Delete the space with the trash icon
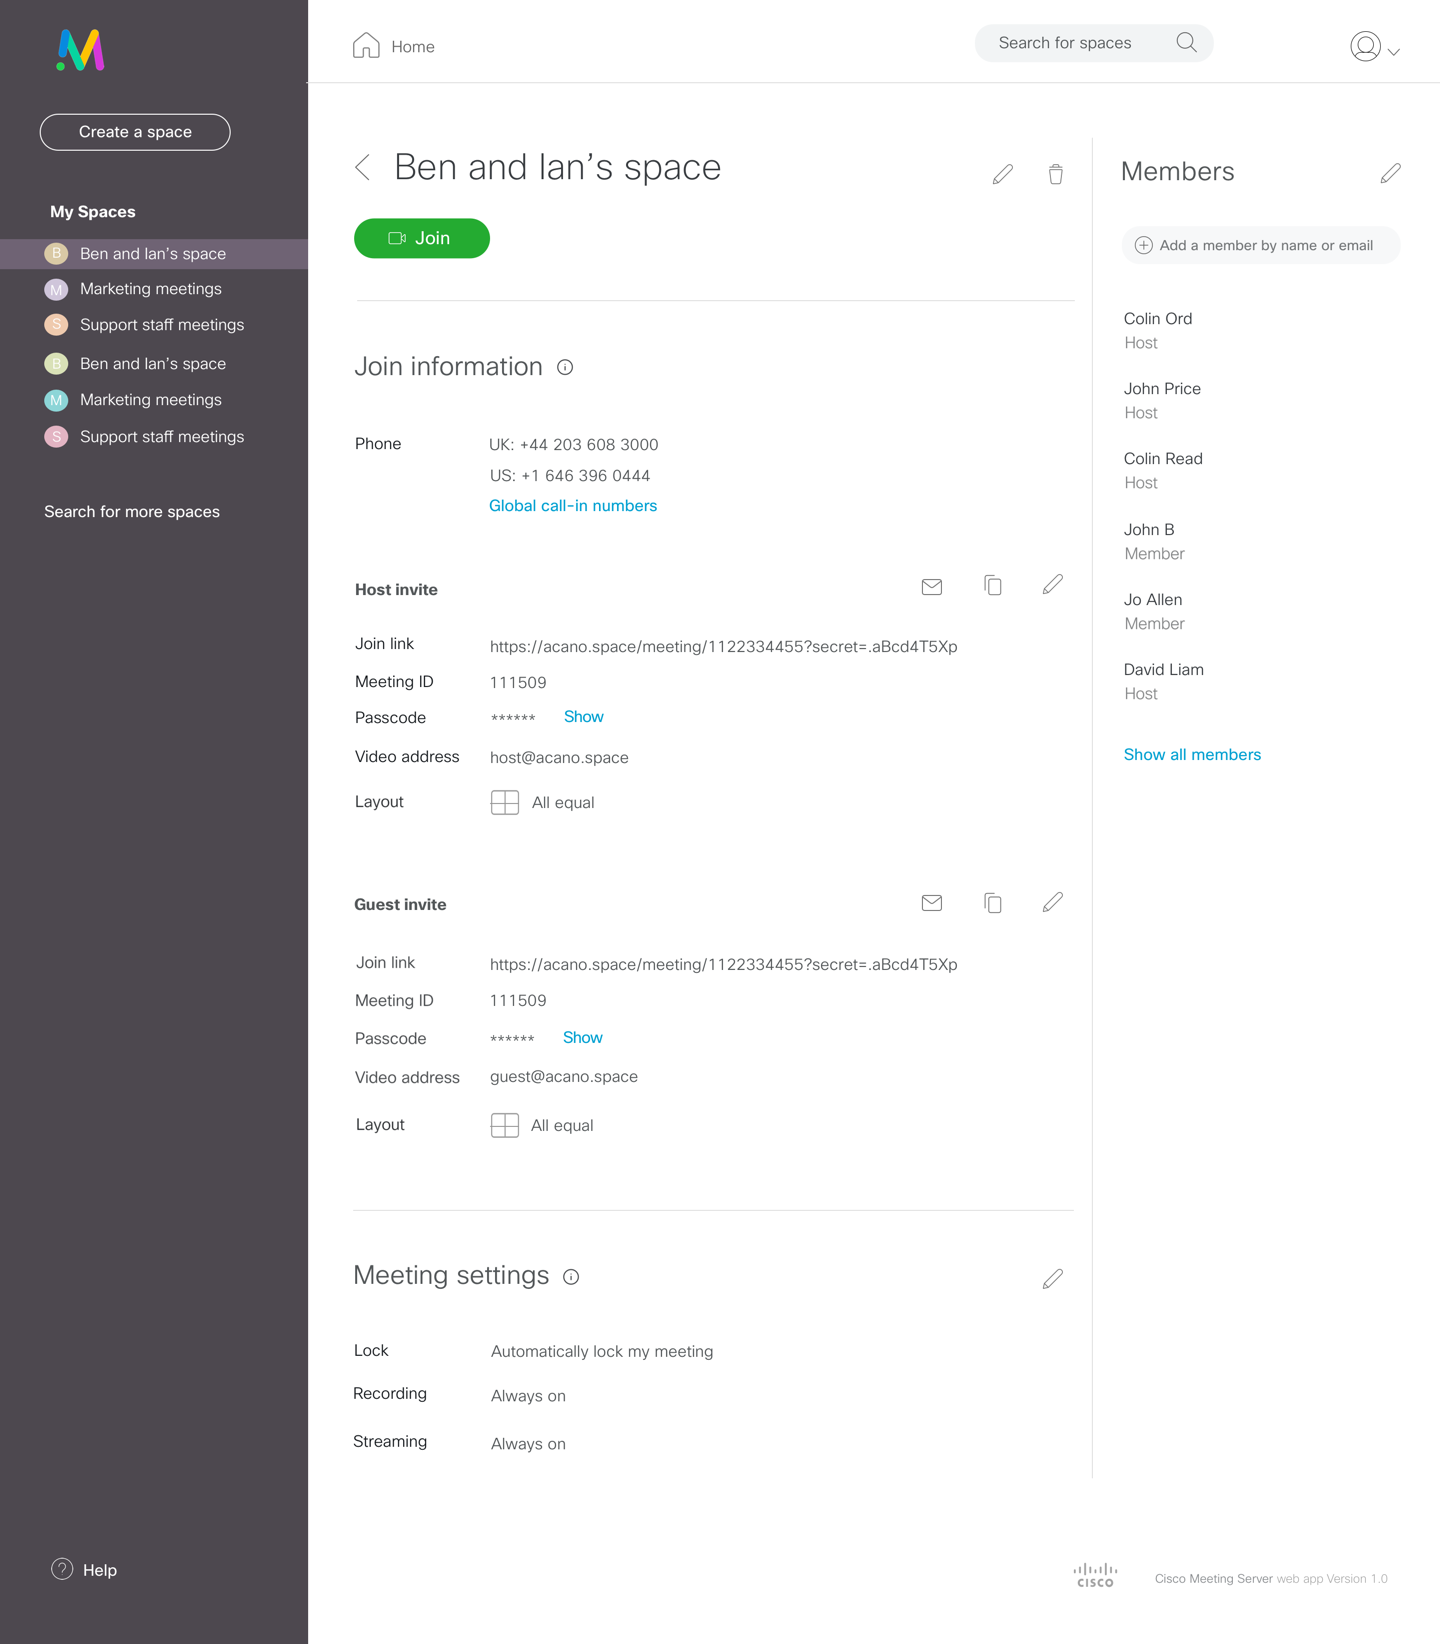The height and width of the screenshot is (1644, 1440). pos(1055,174)
